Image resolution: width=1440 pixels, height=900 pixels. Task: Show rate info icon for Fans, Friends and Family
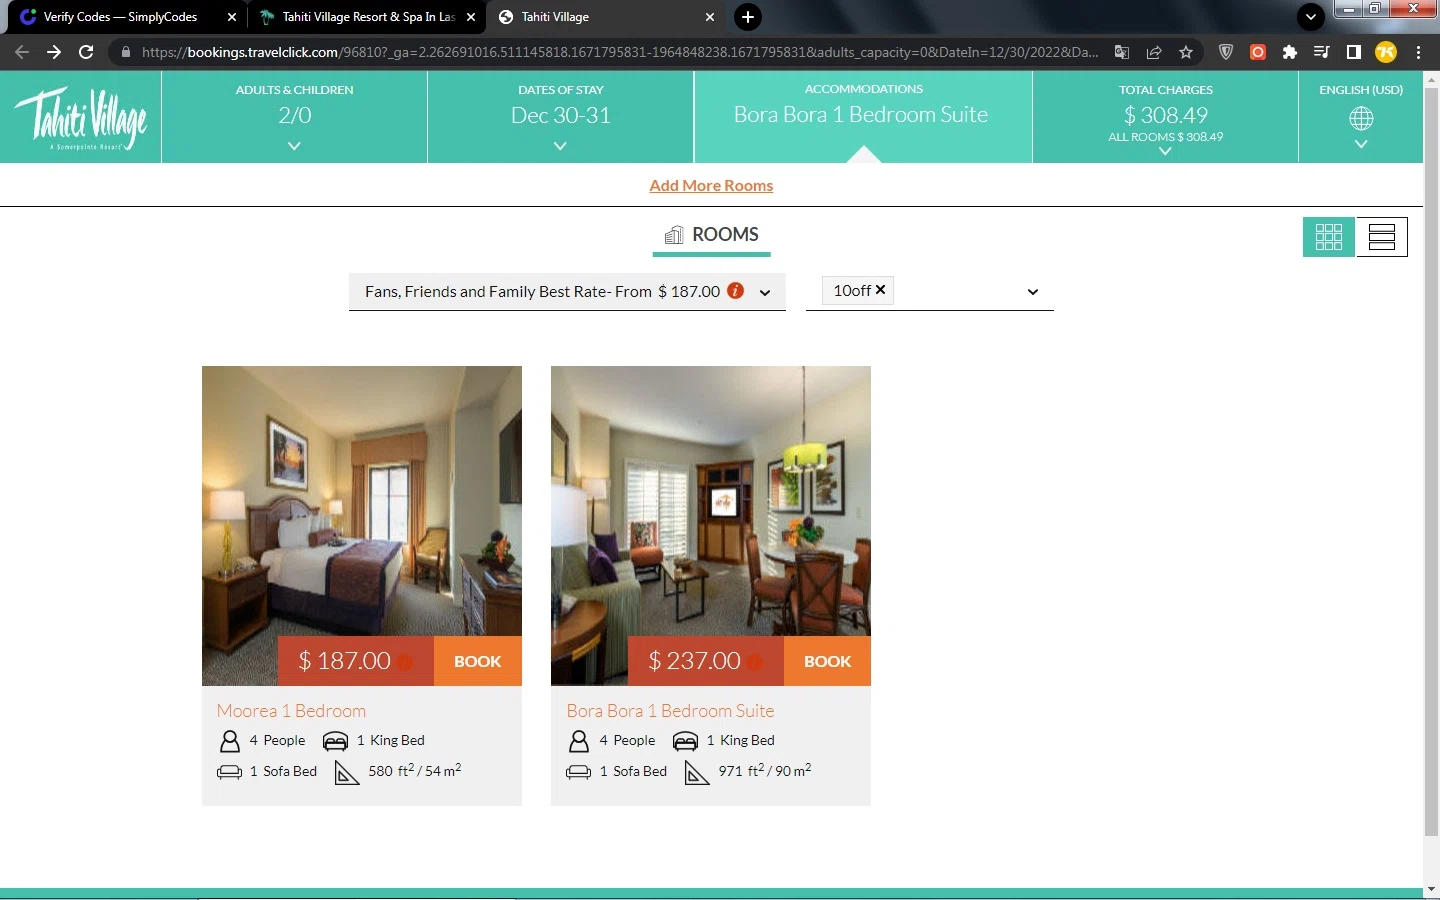735,291
